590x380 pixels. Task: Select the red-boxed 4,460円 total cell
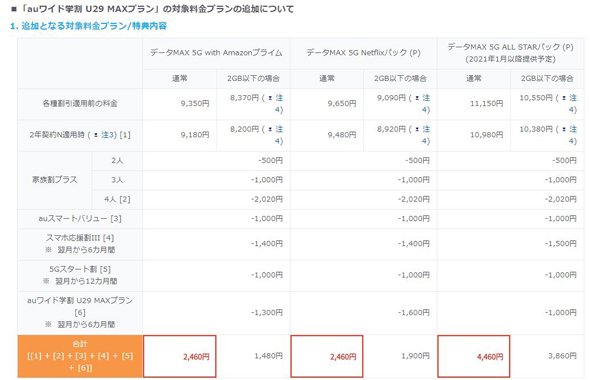(474, 356)
